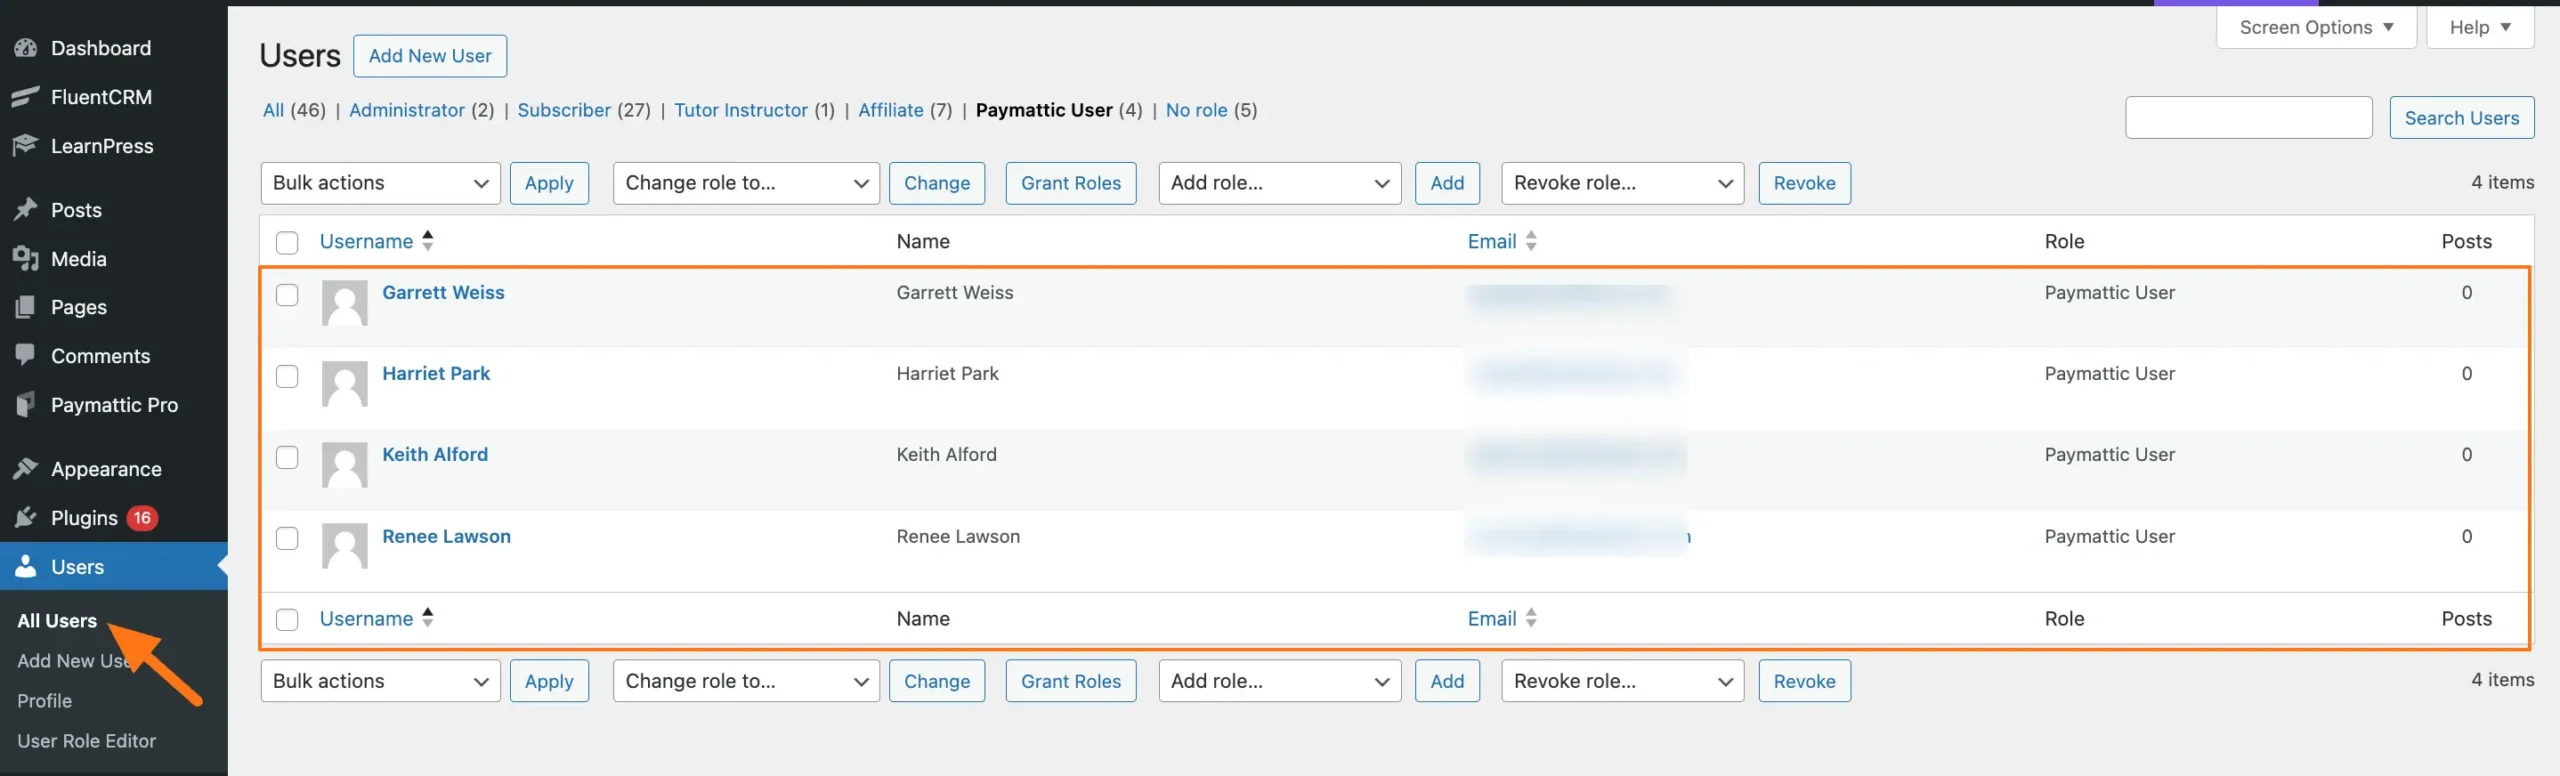The image size is (2560, 776).
Task: Click the Users person icon
Action: [x=26, y=567]
